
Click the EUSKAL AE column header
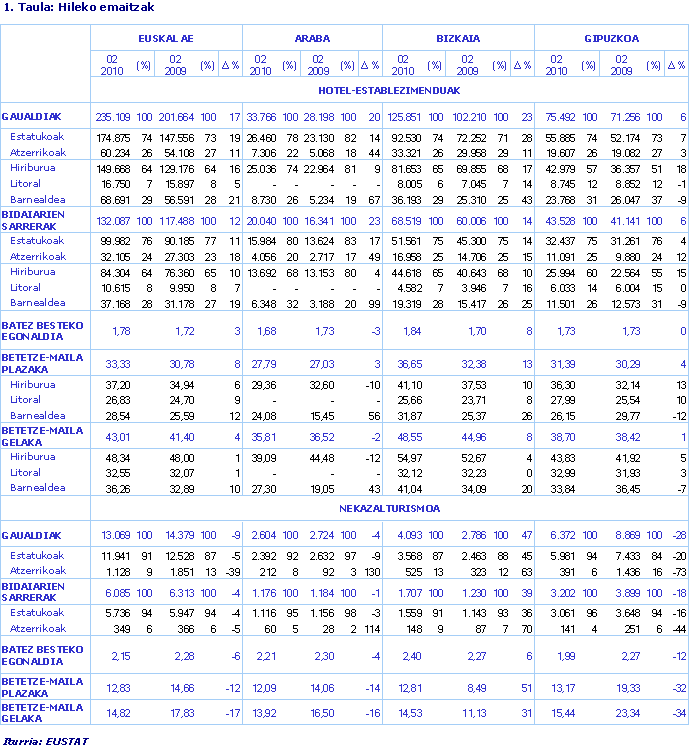(166, 39)
